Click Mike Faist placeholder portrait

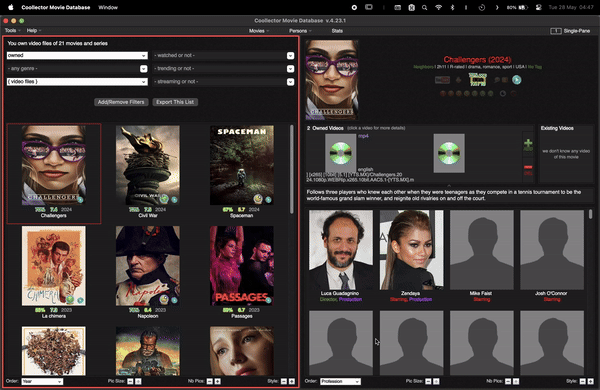click(482, 250)
